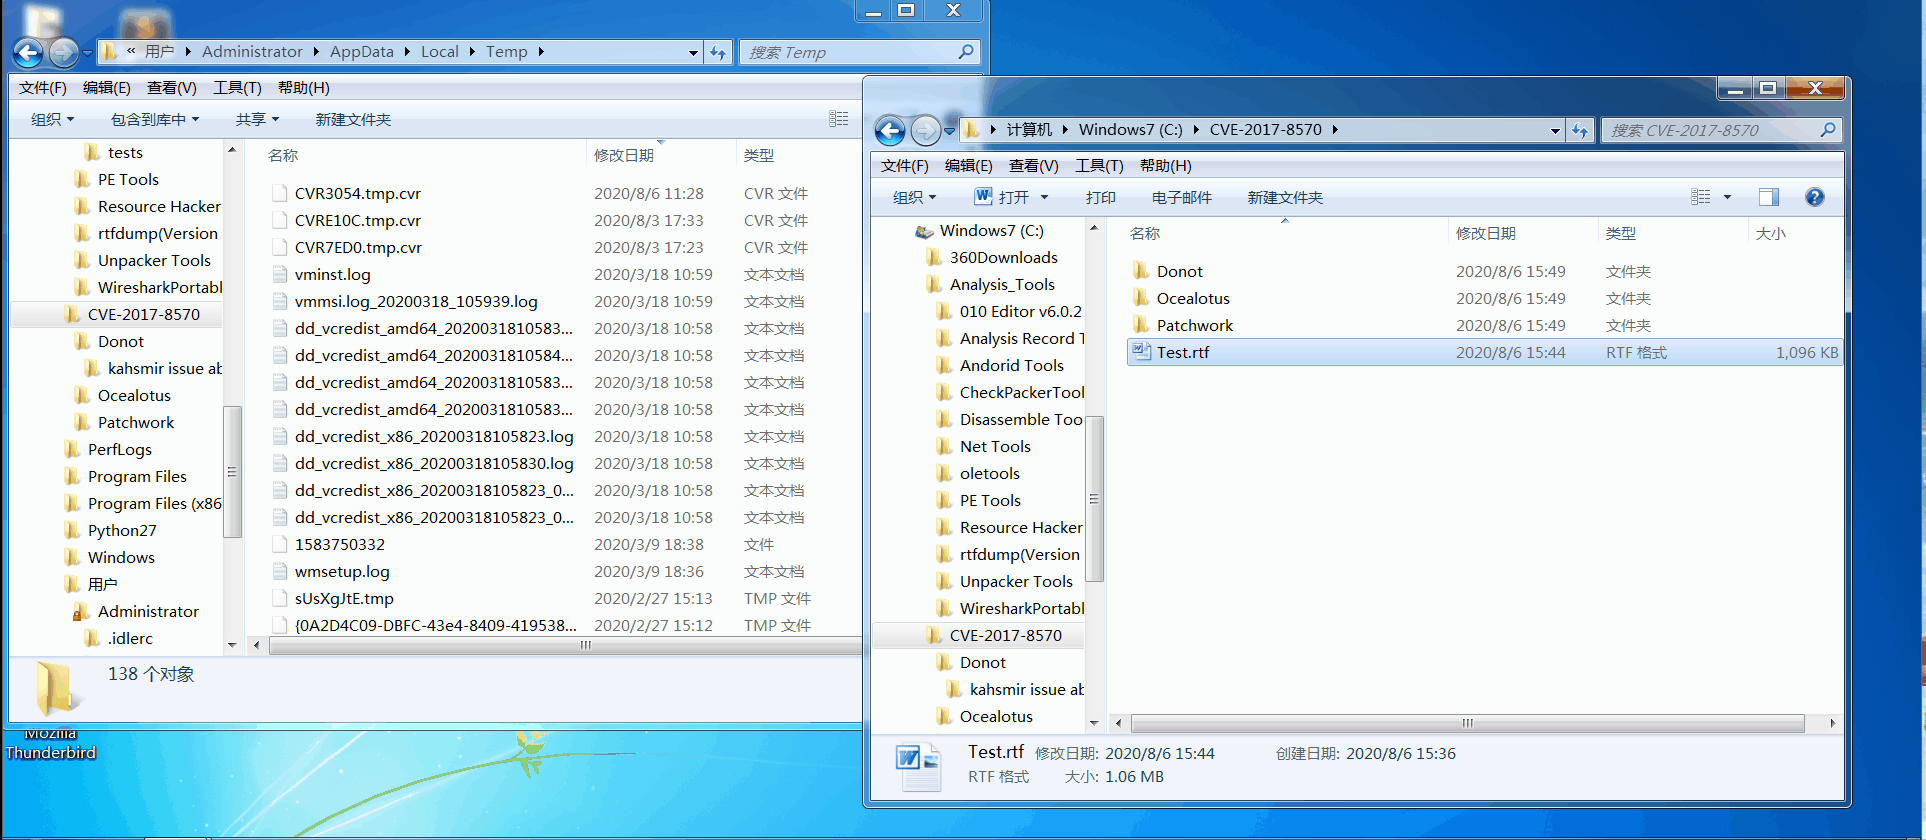Click AppData in Temp breadcrumb path
1926x840 pixels.
(362, 51)
